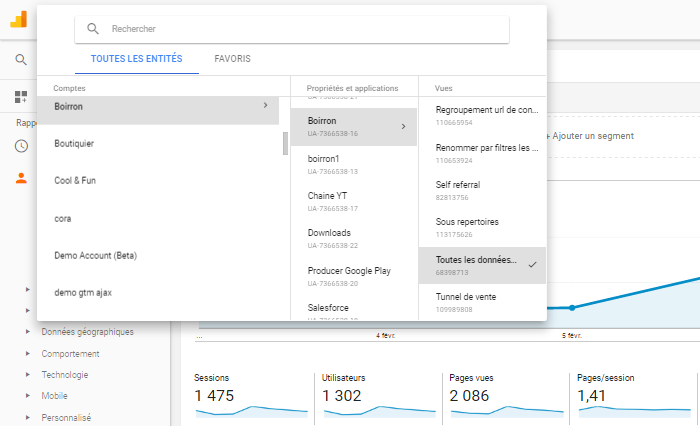Expand the Boirron account chevron arrow
This screenshot has width=700, height=426.
click(265, 105)
